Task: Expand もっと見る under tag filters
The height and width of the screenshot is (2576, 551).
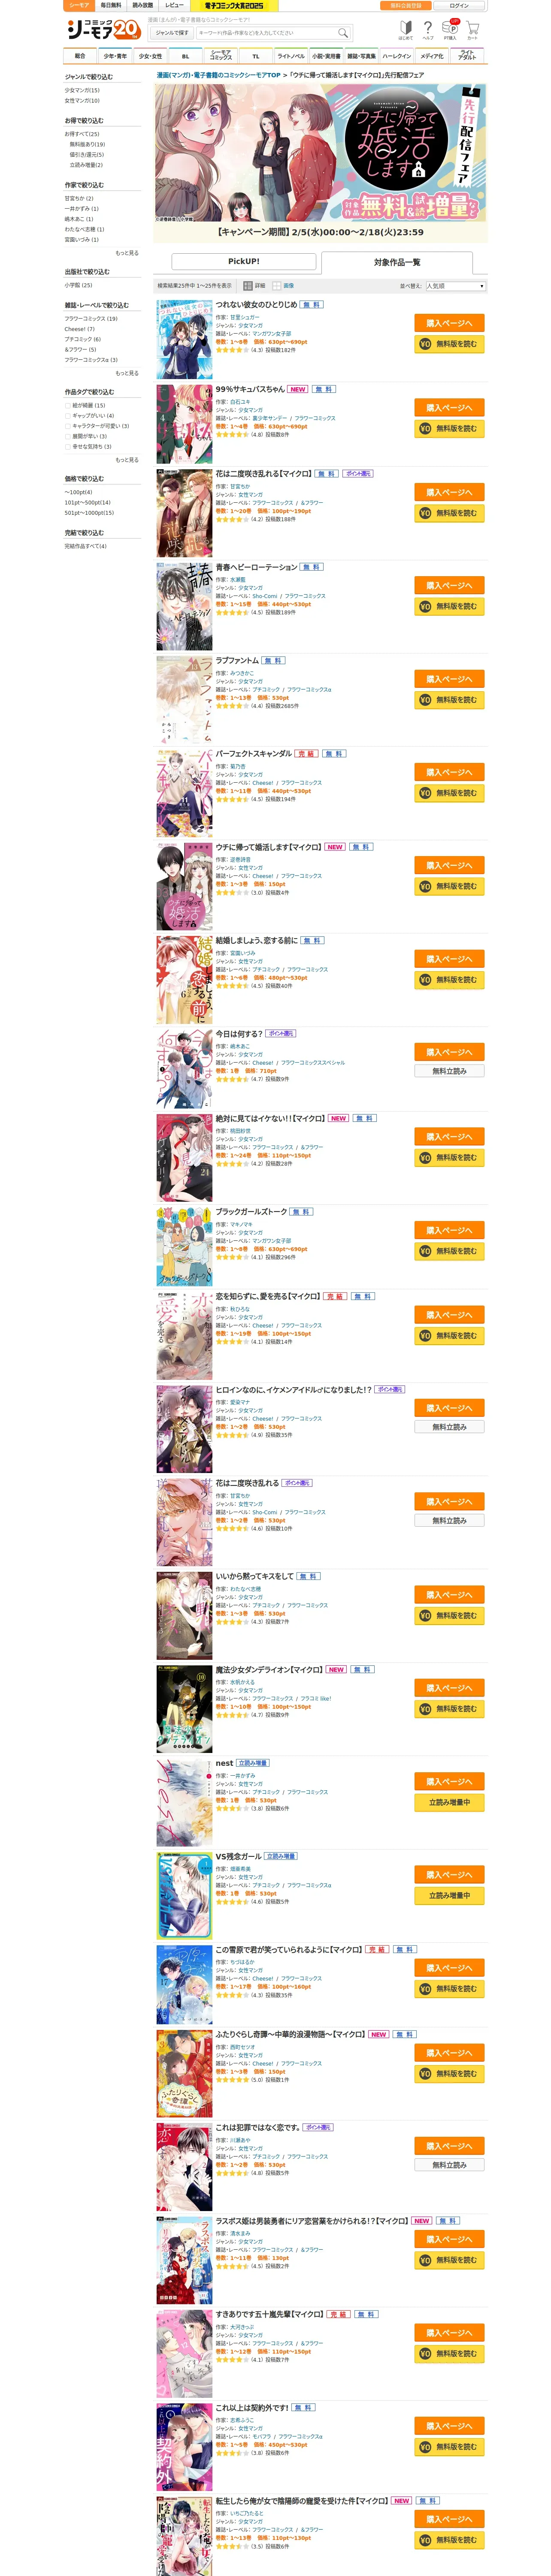Action: pyautogui.click(x=127, y=460)
